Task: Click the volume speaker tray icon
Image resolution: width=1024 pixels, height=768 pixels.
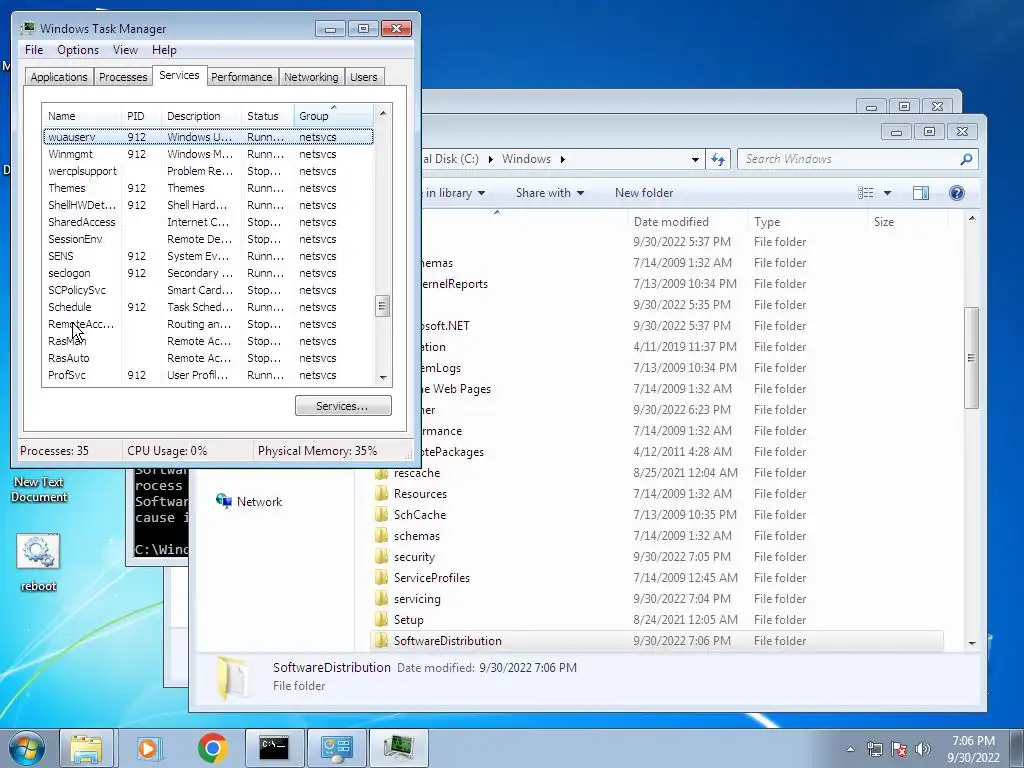Action: [922, 749]
